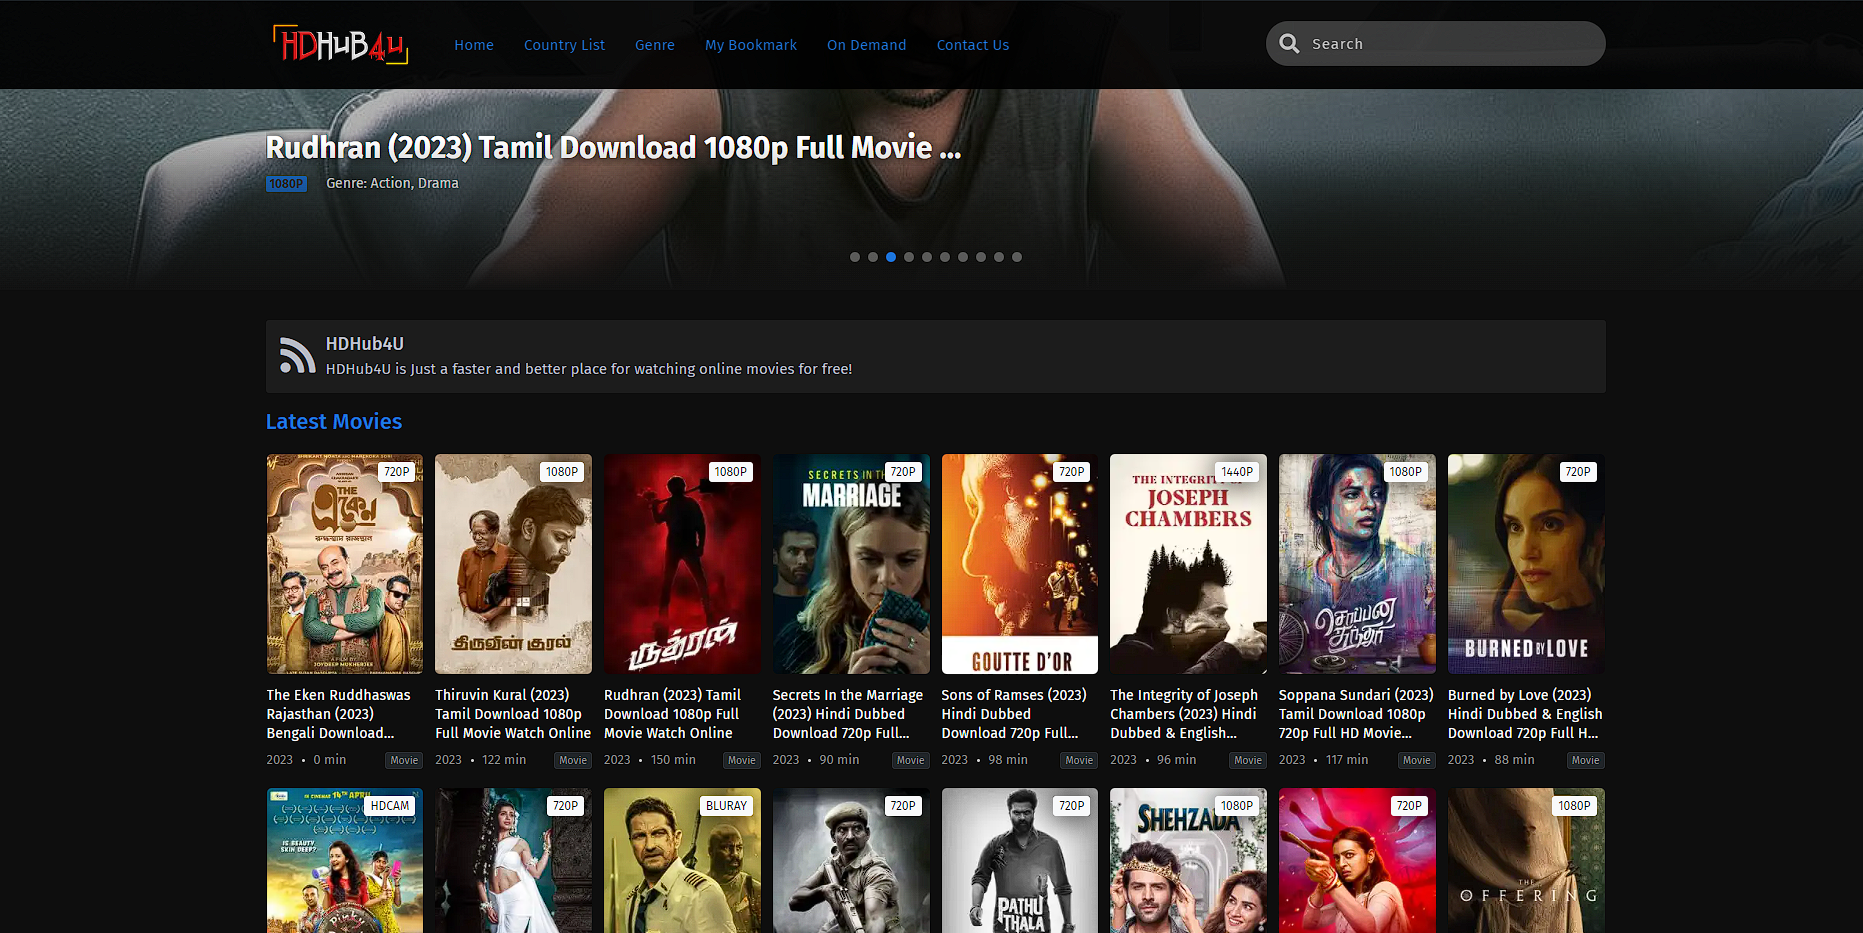
Task: Click the Latest Movies heading
Action: pyautogui.click(x=334, y=422)
